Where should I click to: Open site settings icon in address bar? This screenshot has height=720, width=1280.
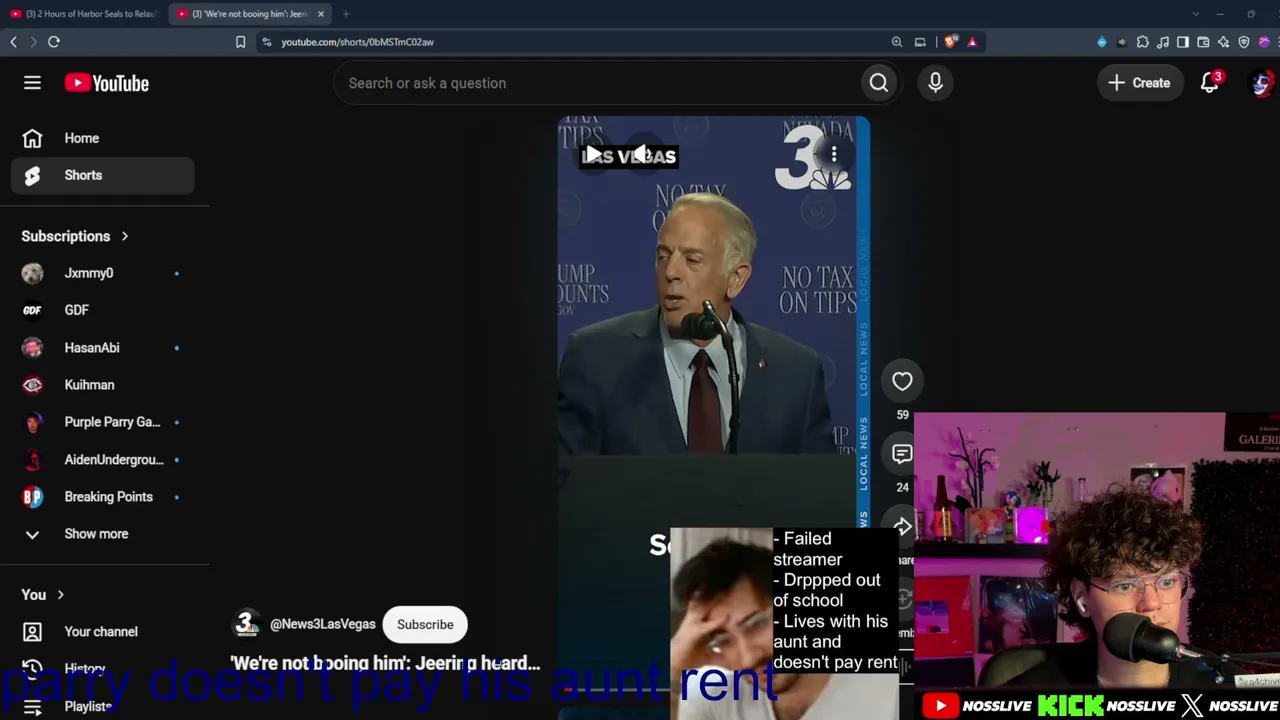265,42
